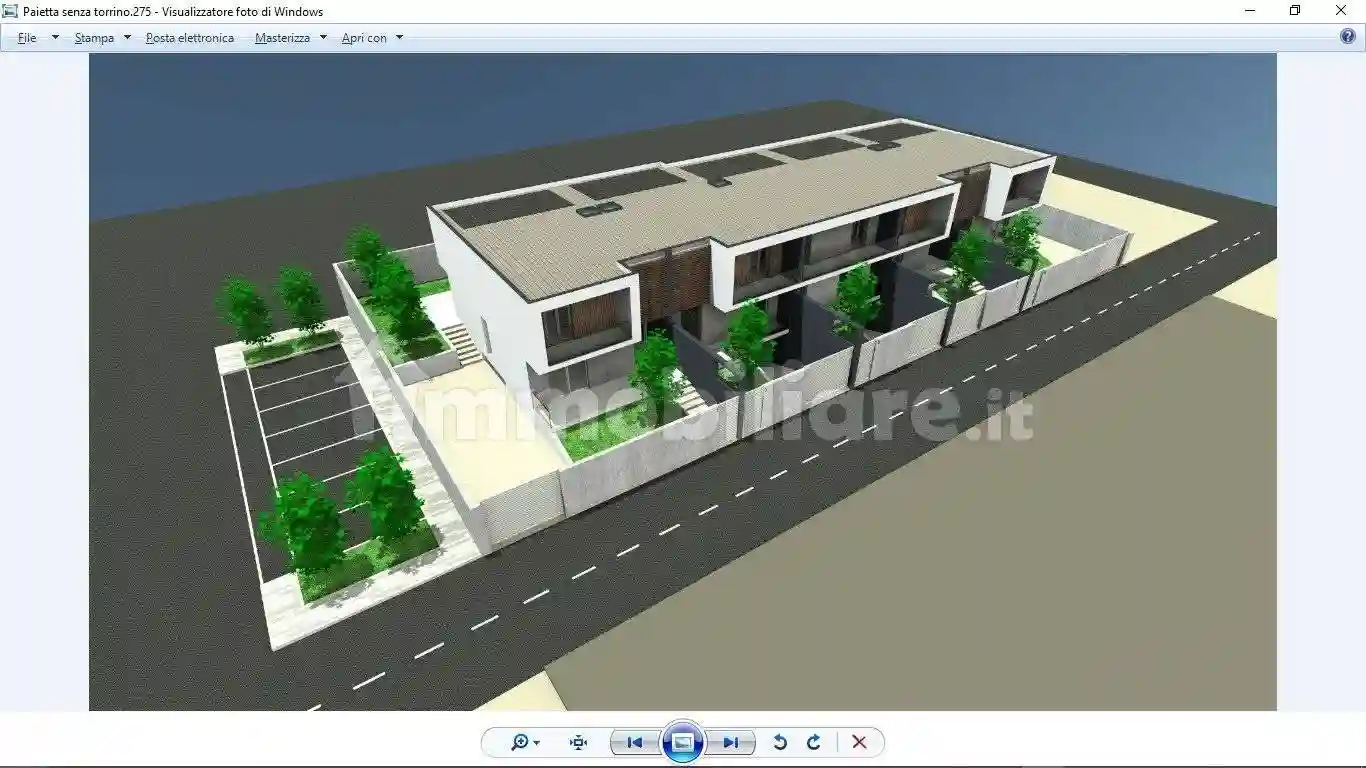Viewport: 1366px width, 768px height.
Task: Open the File menu
Action: 28,38
